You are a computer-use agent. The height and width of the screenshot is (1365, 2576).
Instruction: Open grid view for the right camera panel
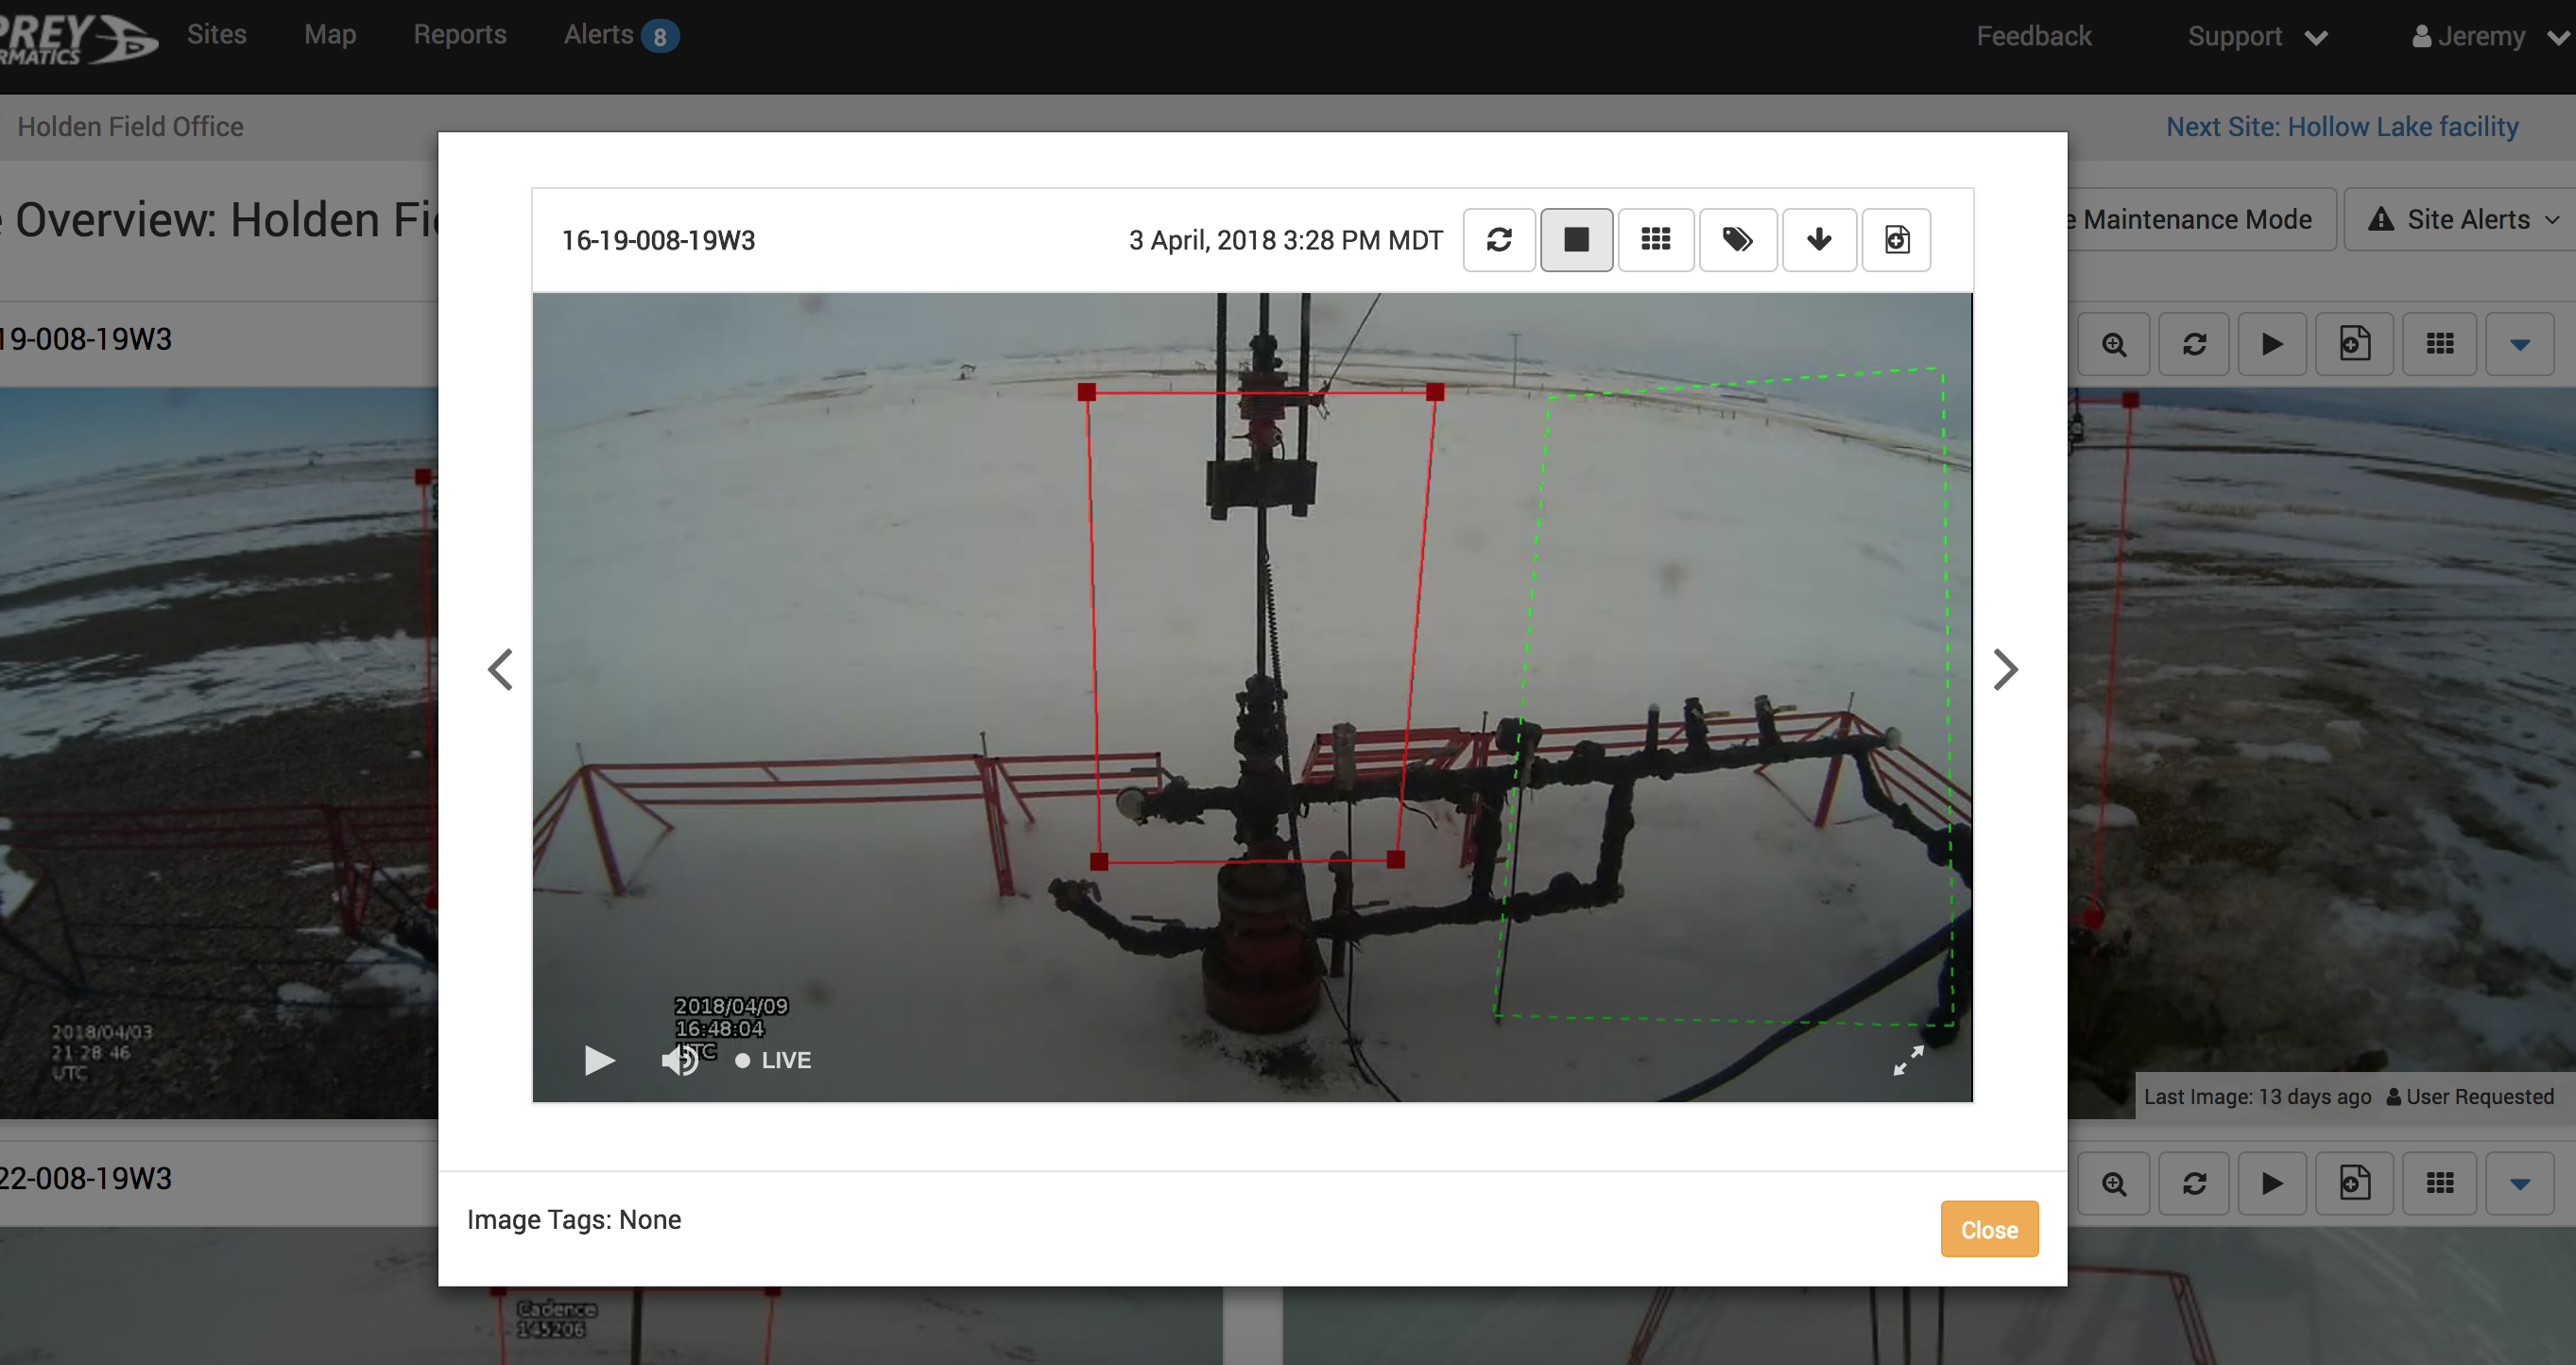(x=2440, y=343)
